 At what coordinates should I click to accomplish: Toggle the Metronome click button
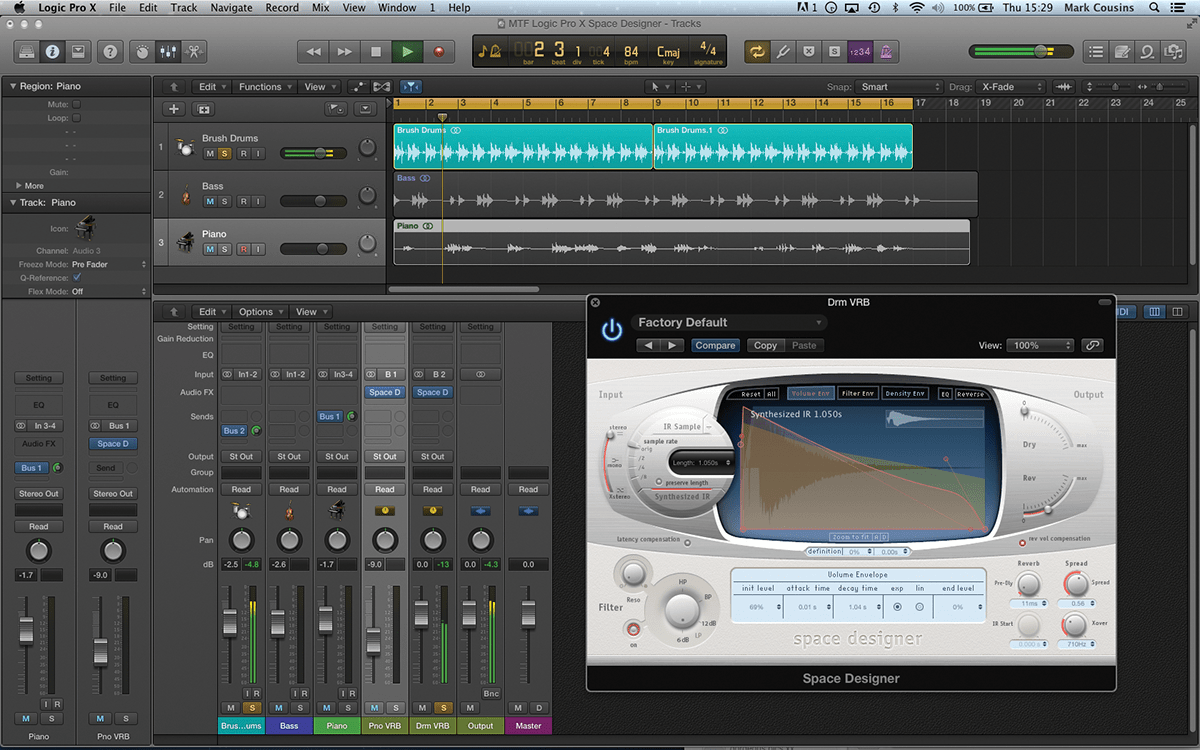pos(886,51)
